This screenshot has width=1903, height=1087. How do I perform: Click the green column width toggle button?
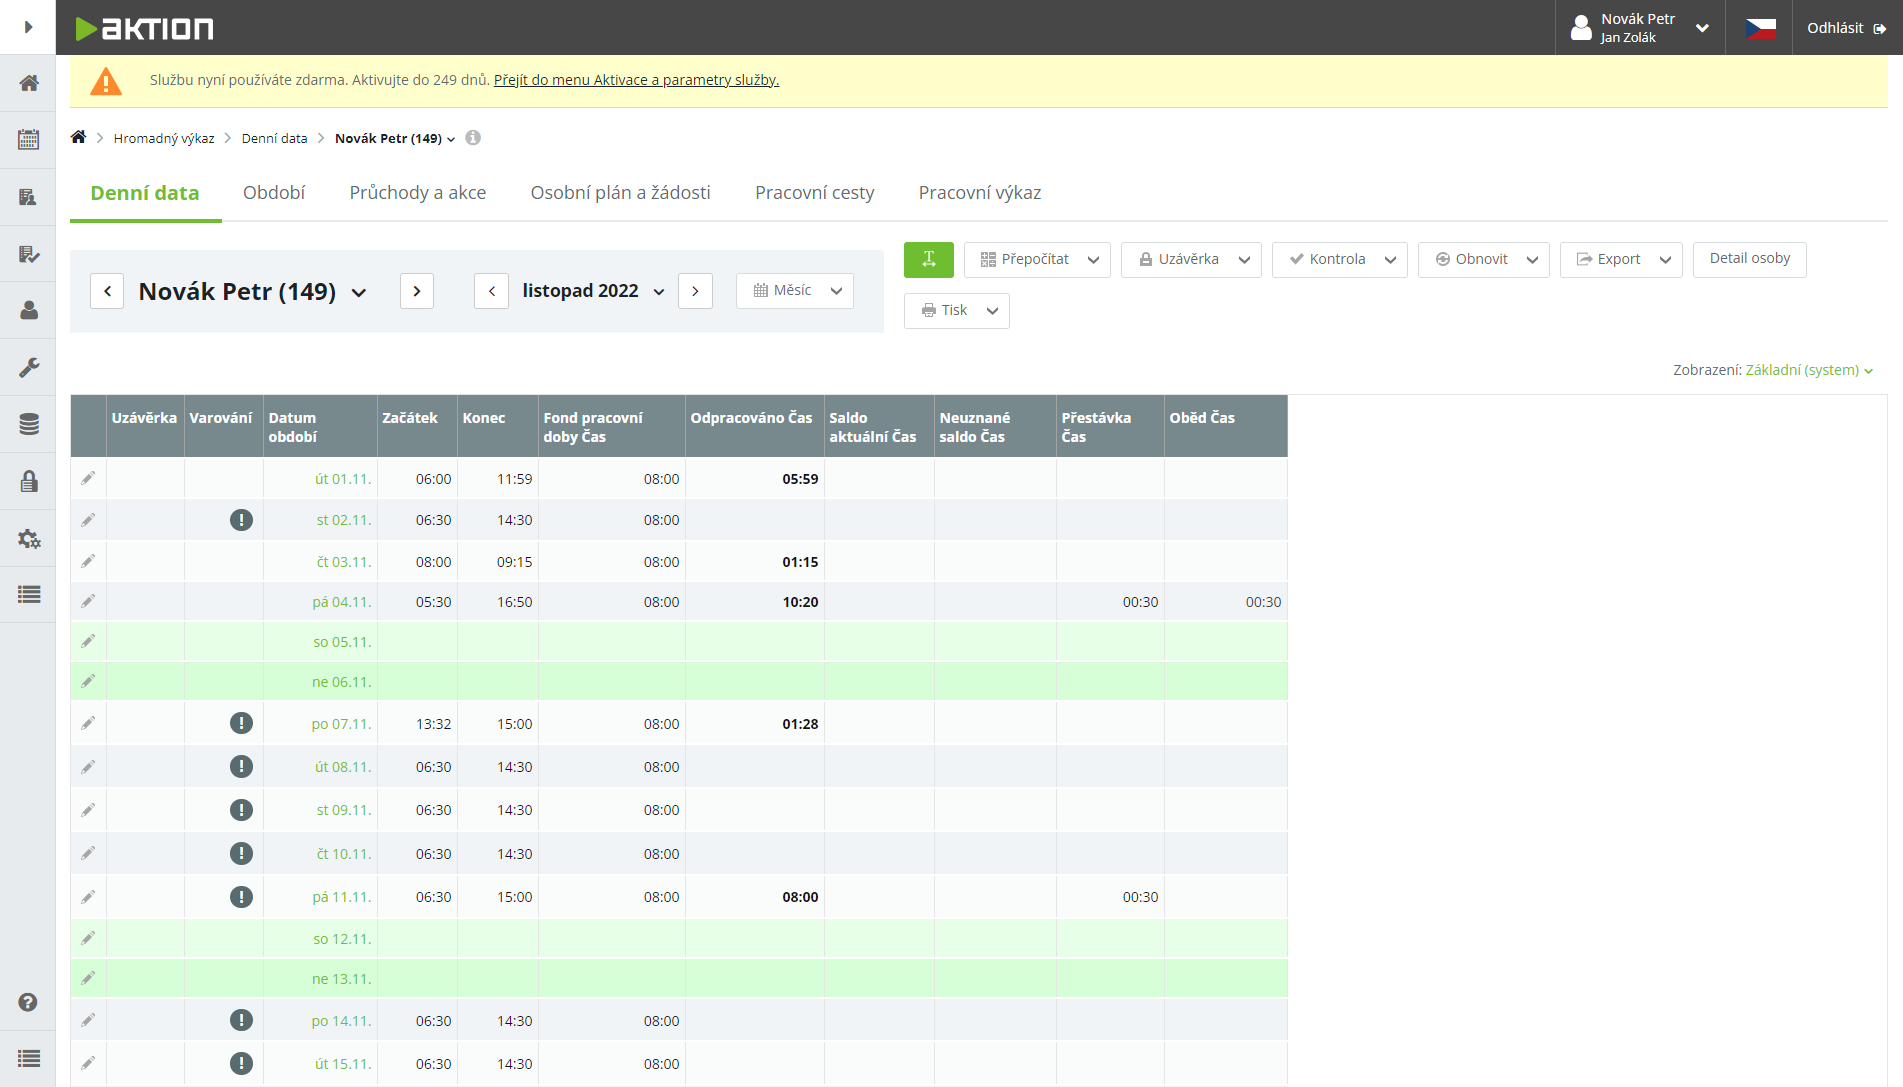tap(928, 260)
